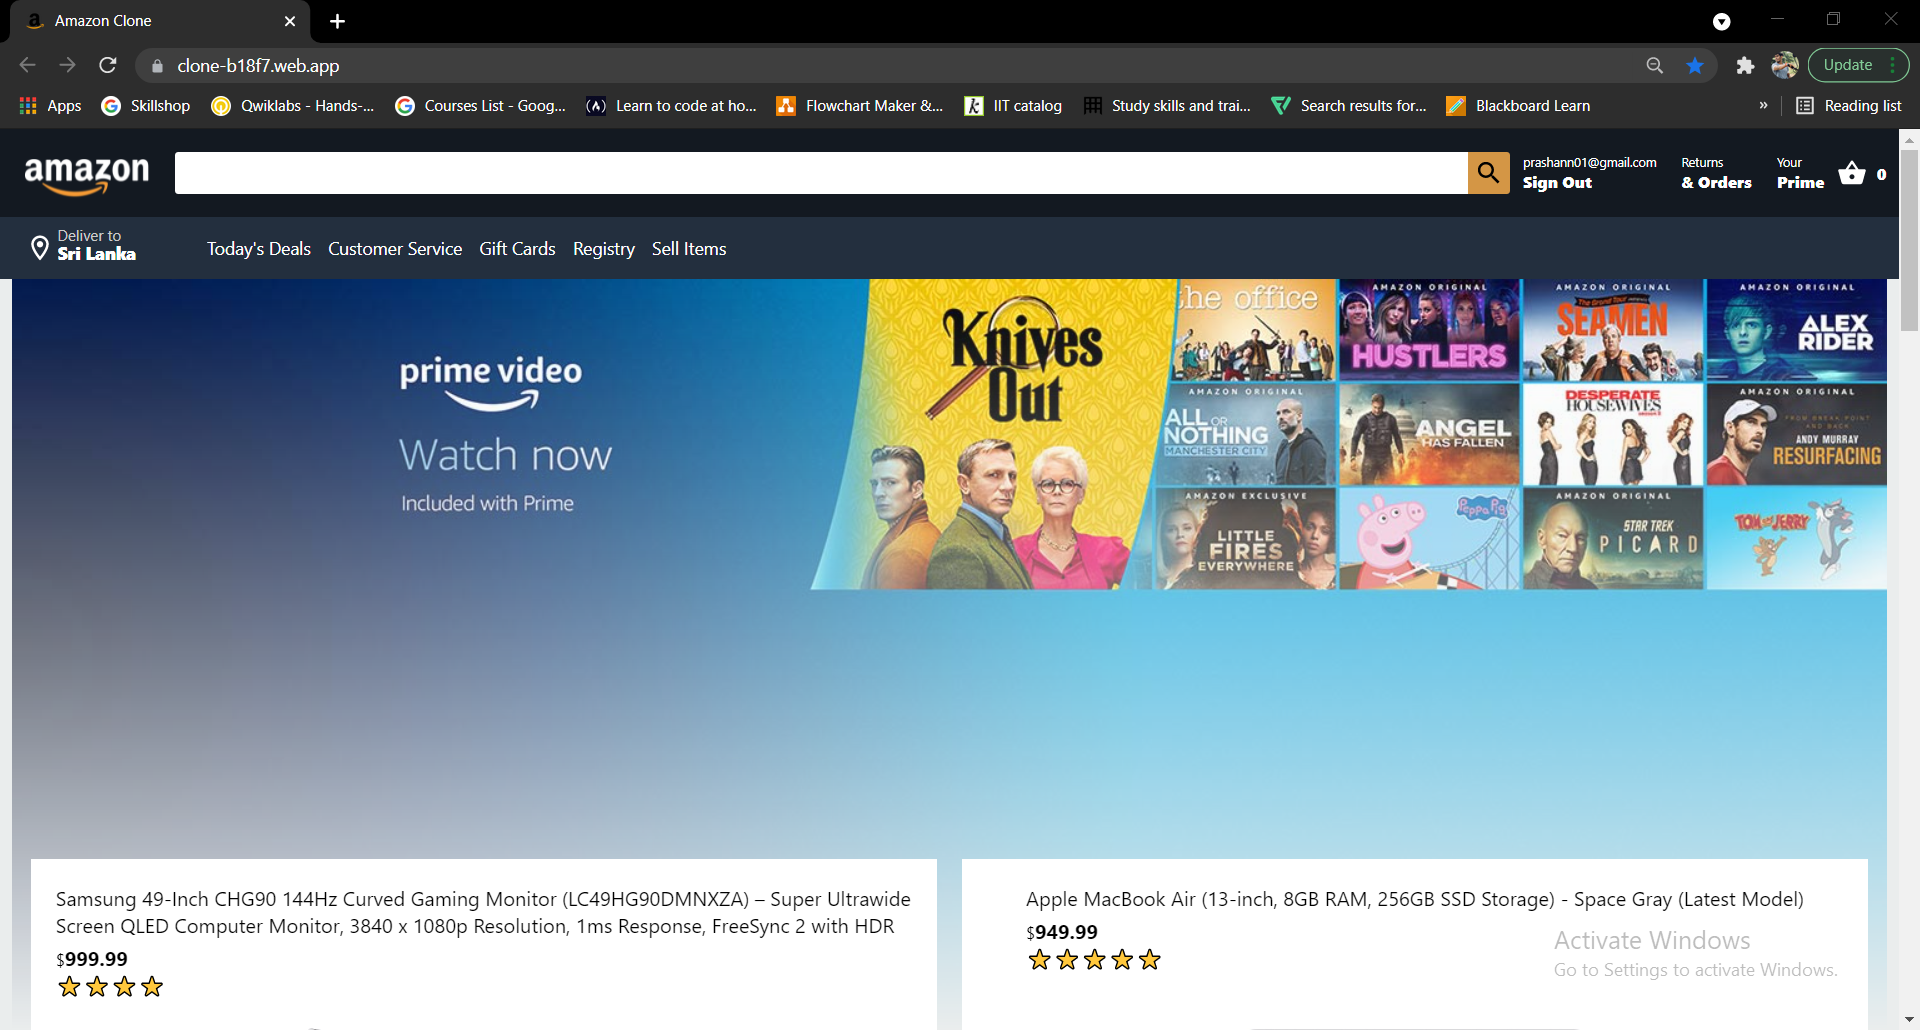Open Returns & Orders
The height and width of the screenshot is (1030, 1920).
click(1716, 173)
